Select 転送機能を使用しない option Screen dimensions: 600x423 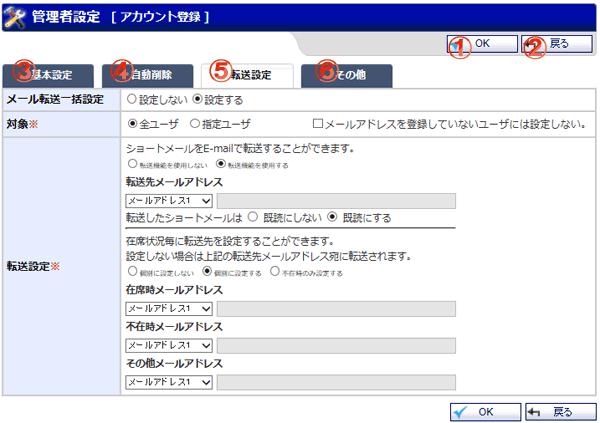(x=132, y=164)
